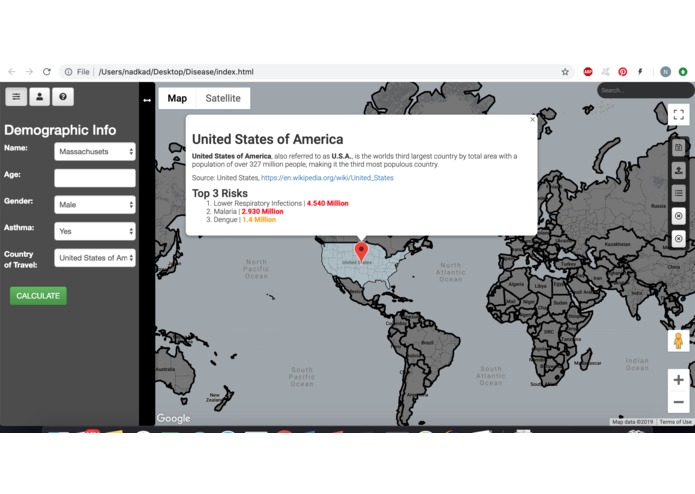Click the red map marker on United States
The height and width of the screenshot is (494, 695).
tap(362, 251)
